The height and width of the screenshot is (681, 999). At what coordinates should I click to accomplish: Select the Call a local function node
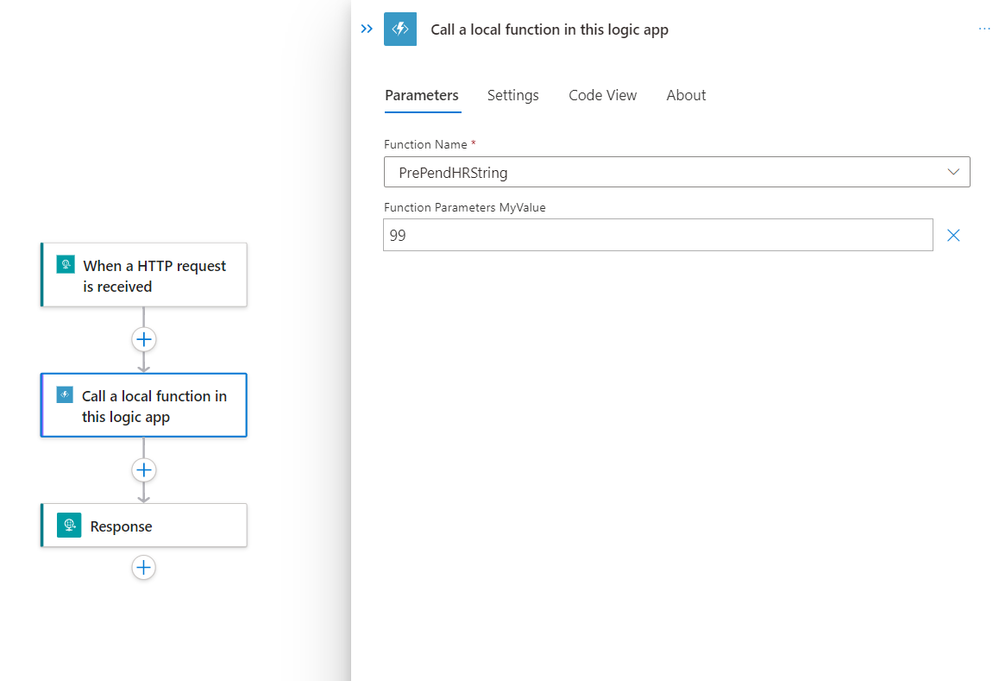(x=154, y=406)
